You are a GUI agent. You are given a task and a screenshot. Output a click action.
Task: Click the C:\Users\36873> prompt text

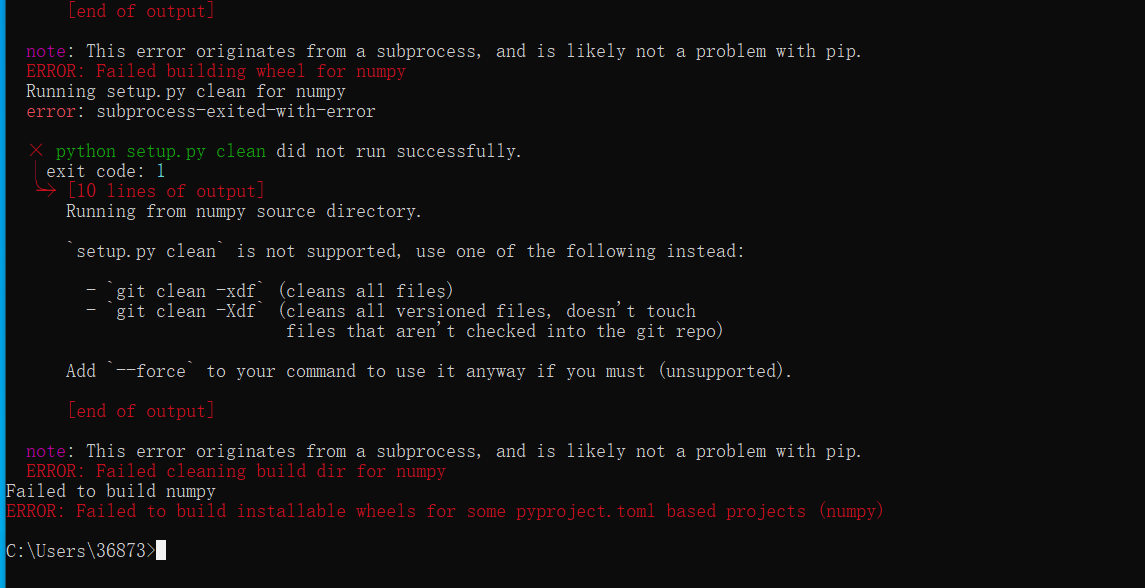click(x=80, y=551)
